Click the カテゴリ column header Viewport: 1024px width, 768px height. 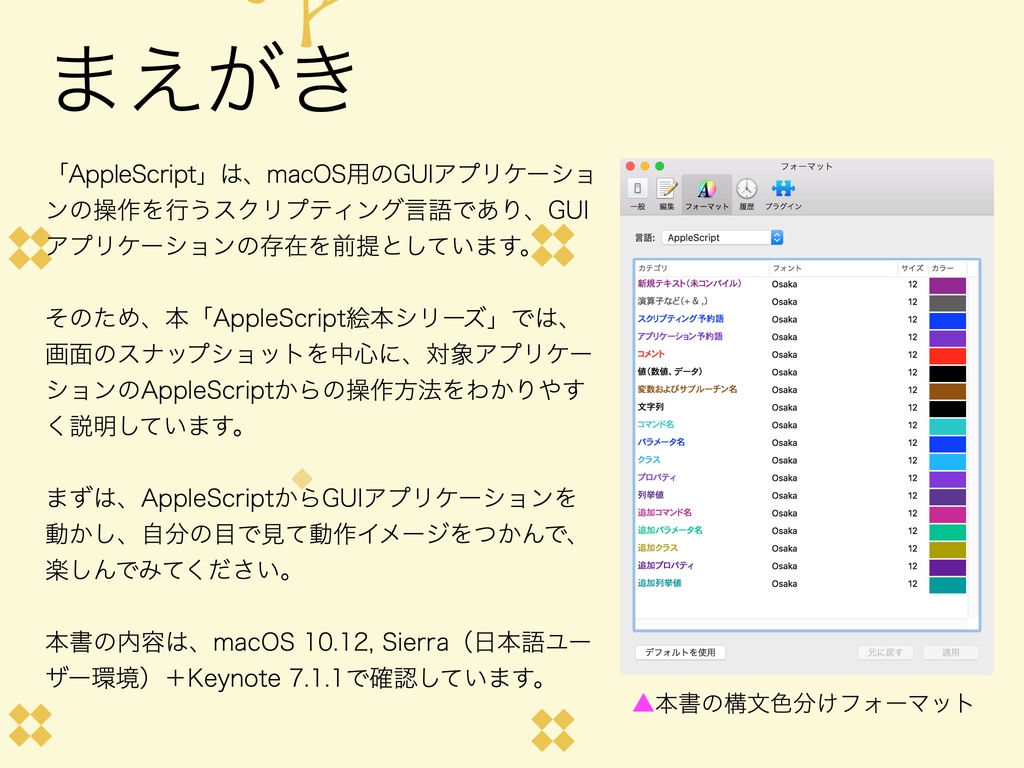click(650, 268)
